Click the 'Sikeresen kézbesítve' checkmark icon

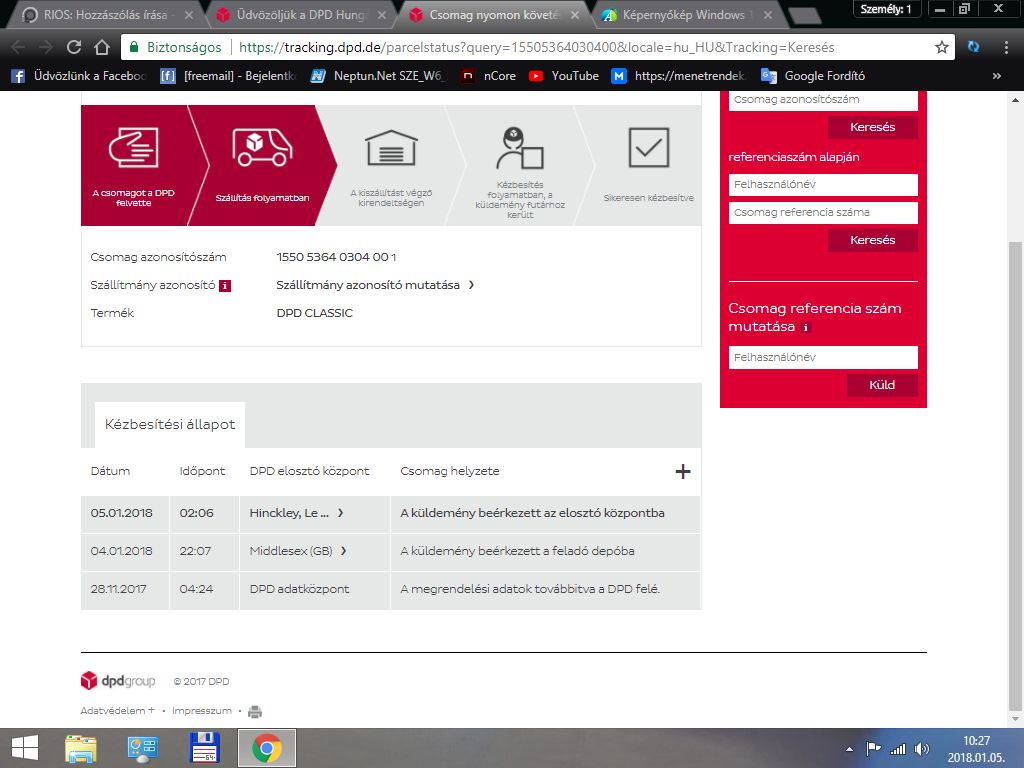(648, 148)
